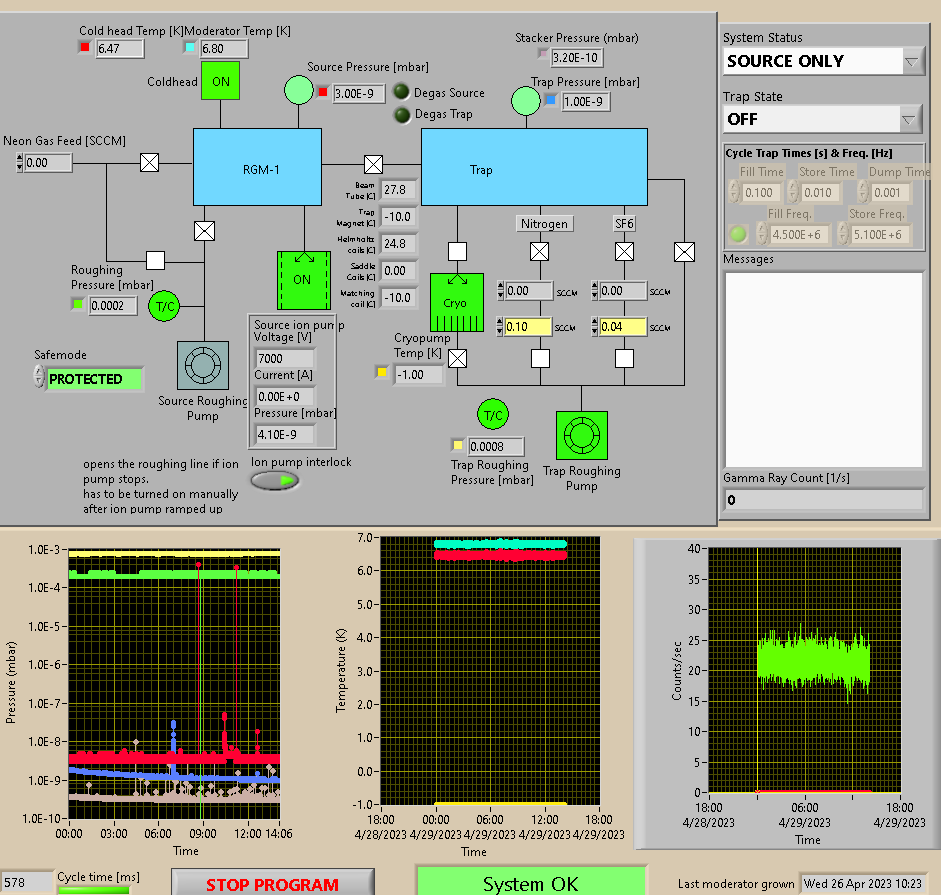Click the SF6 line valve icon
Screen dimensions: 941x895
pyautogui.click(x=624, y=251)
